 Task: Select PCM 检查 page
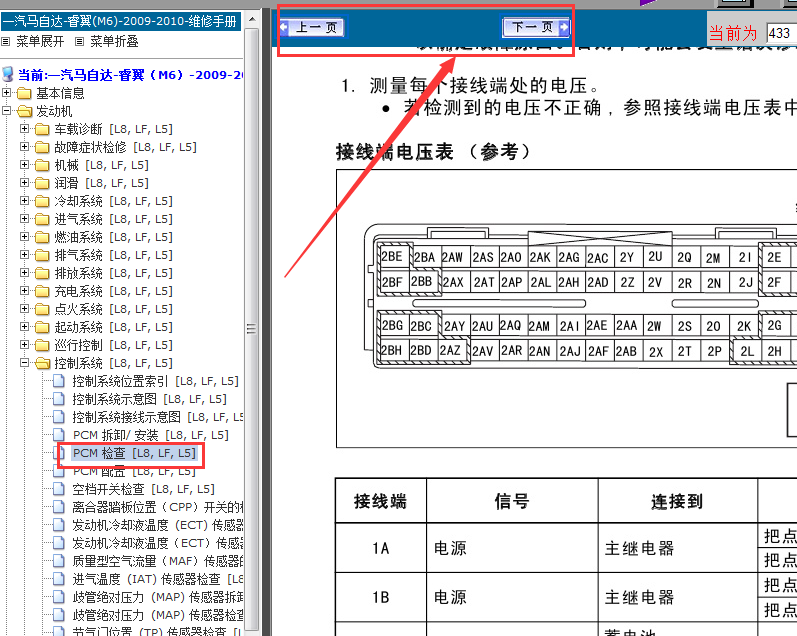134,453
